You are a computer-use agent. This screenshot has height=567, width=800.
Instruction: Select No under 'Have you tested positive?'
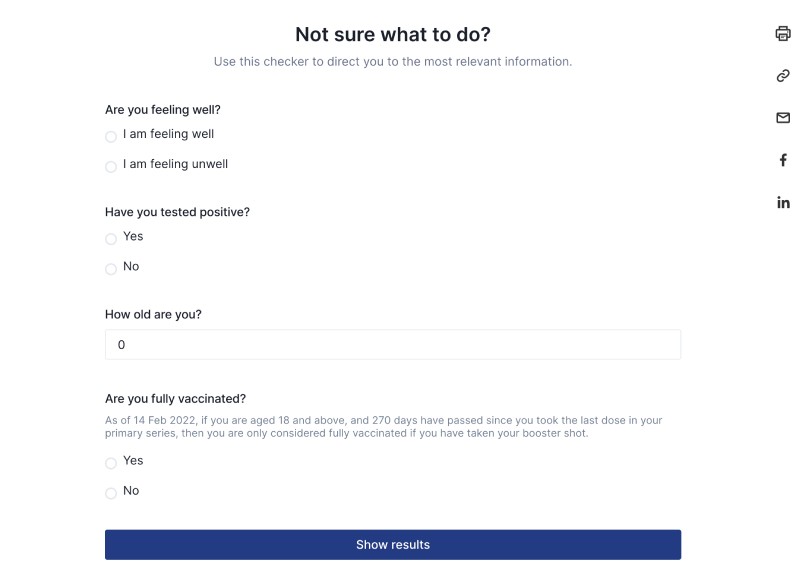tap(111, 269)
